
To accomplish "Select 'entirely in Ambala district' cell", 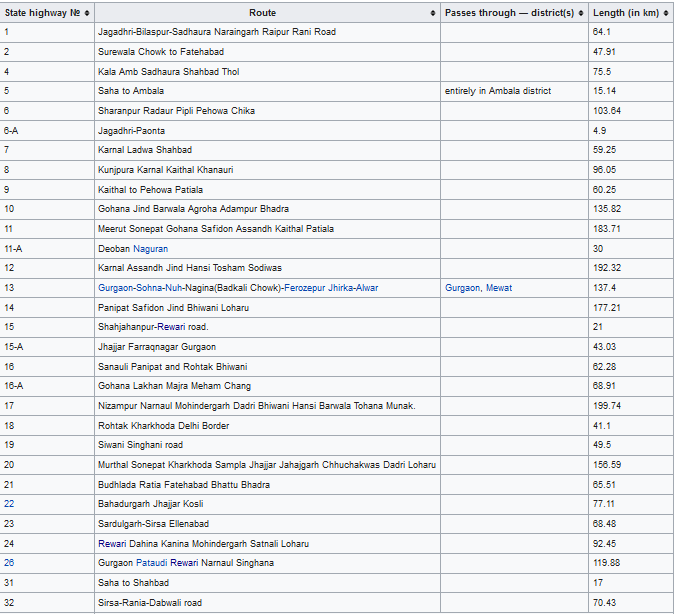I will click(498, 91).
